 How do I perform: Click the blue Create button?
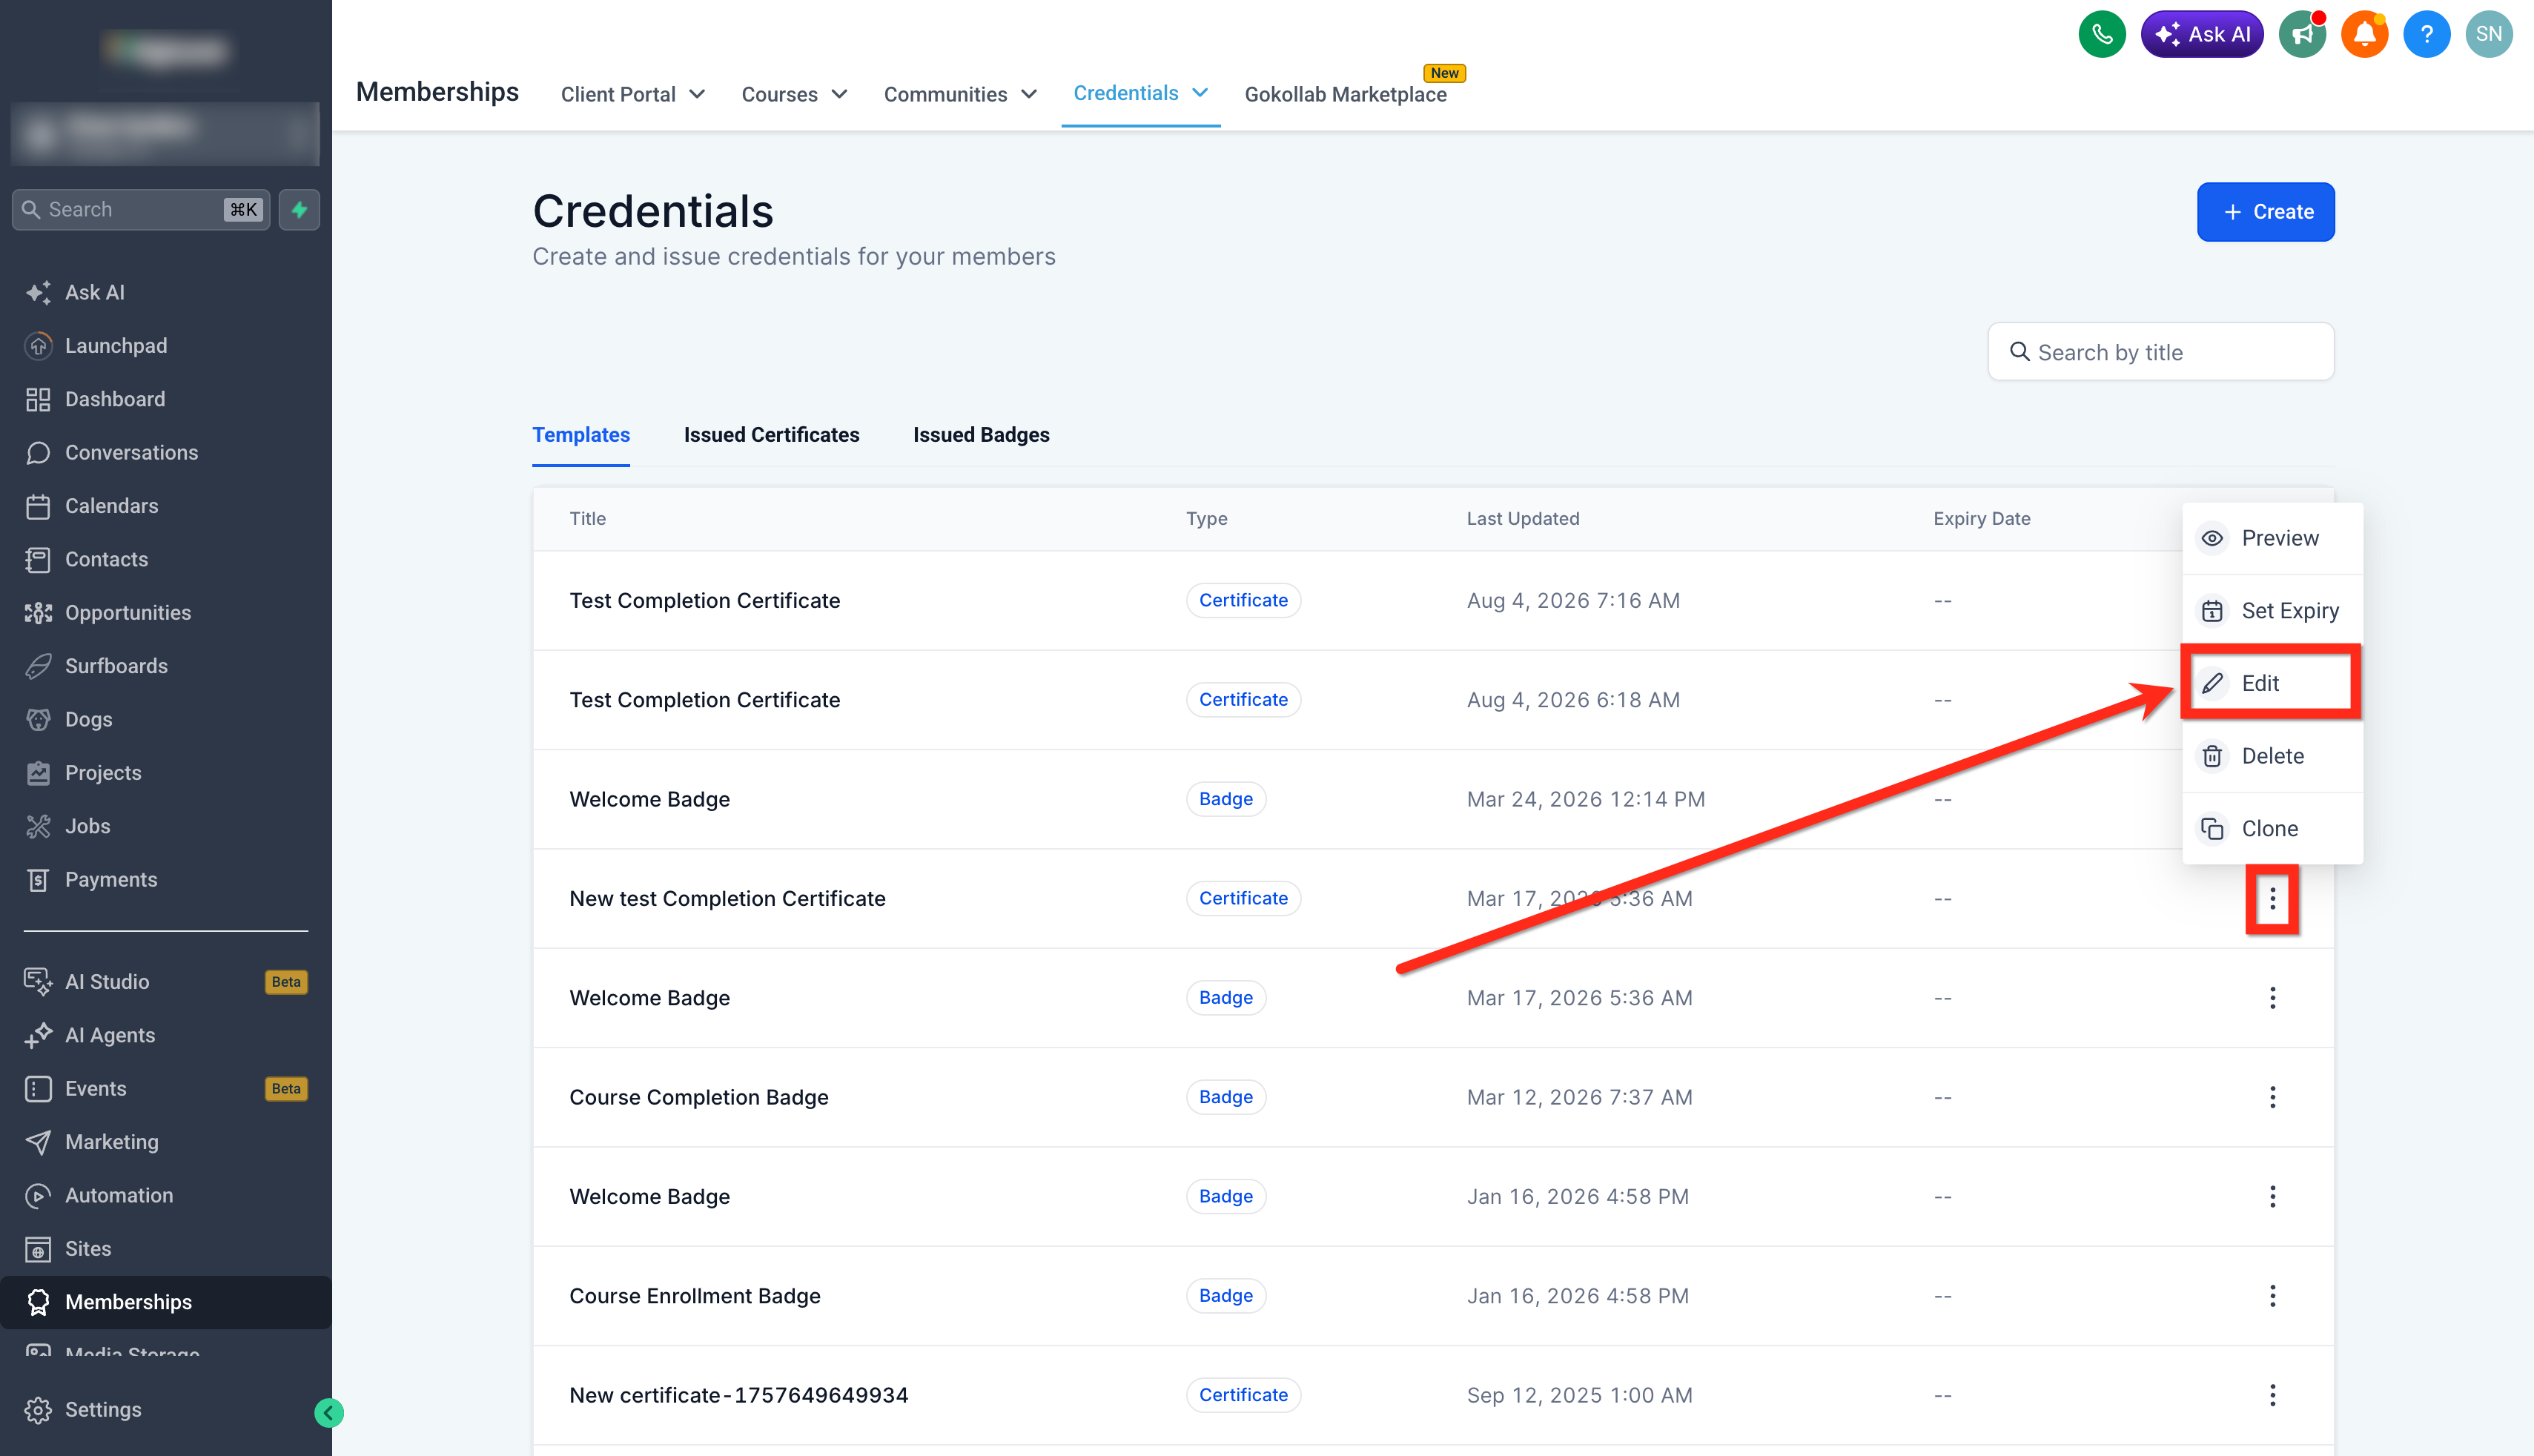coord(2265,211)
